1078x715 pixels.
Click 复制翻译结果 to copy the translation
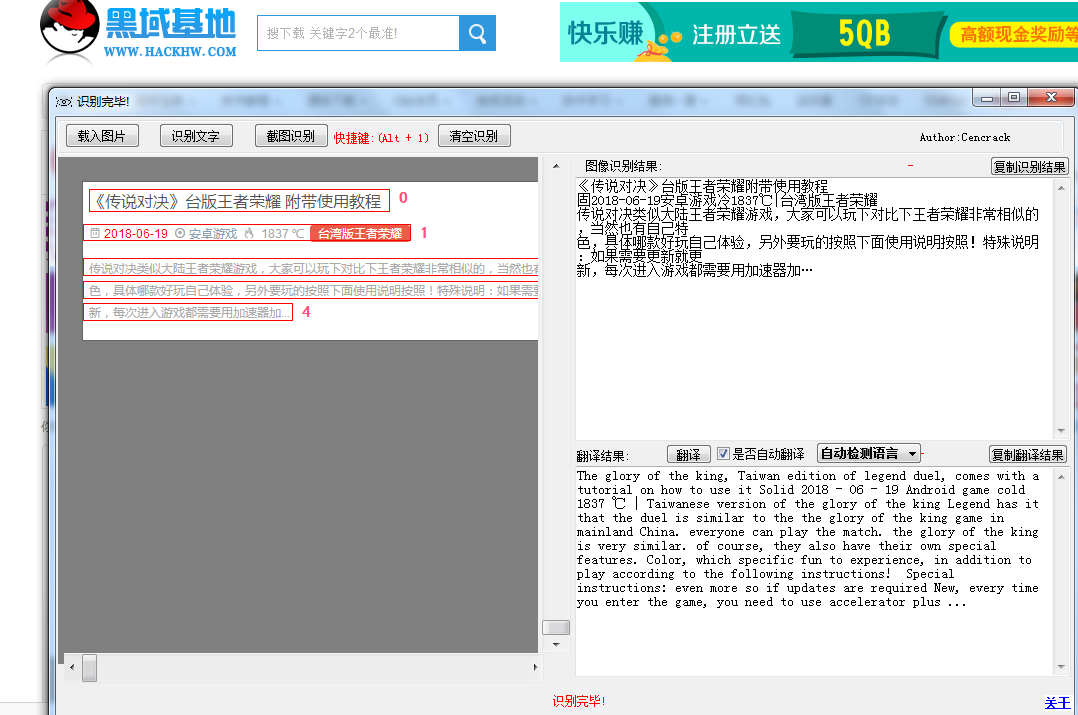click(x=1028, y=454)
